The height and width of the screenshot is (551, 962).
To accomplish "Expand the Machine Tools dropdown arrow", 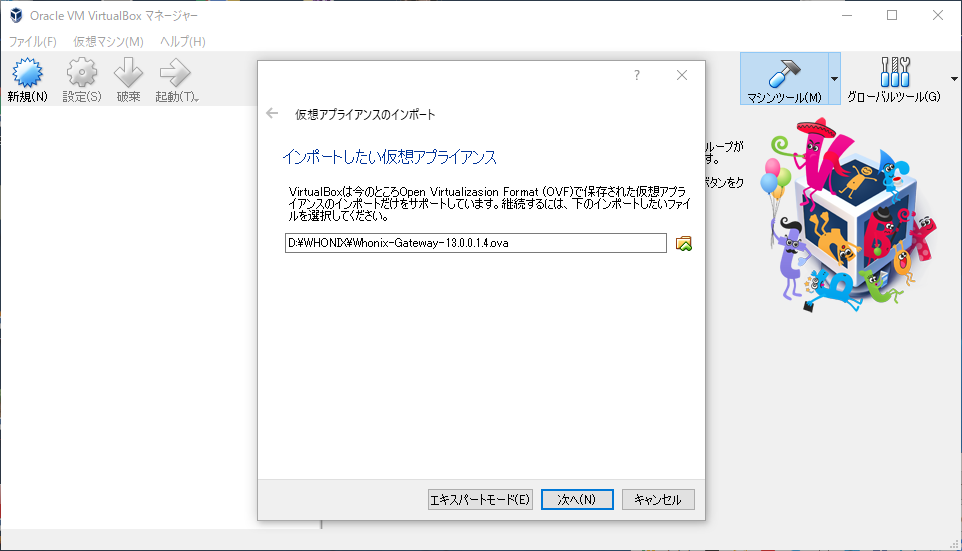I will (834, 79).
